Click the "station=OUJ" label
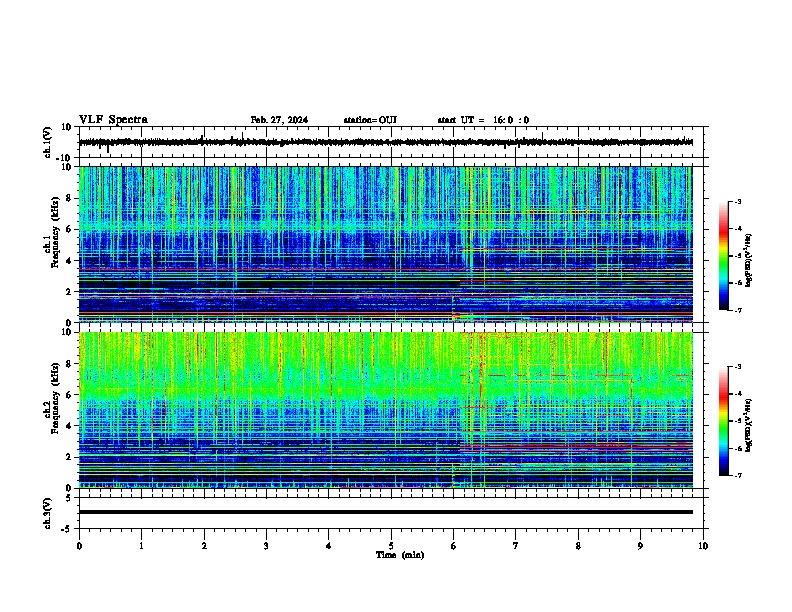Image resolution: width=792 pixels, height=612 pixels. click(370, 120)
